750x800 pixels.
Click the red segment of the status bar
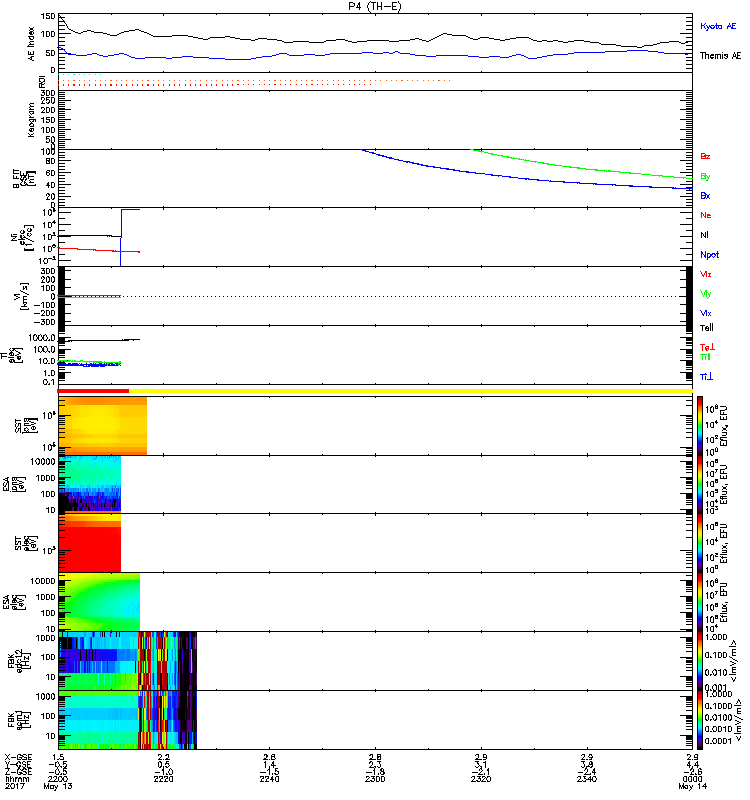coord(93,391)
